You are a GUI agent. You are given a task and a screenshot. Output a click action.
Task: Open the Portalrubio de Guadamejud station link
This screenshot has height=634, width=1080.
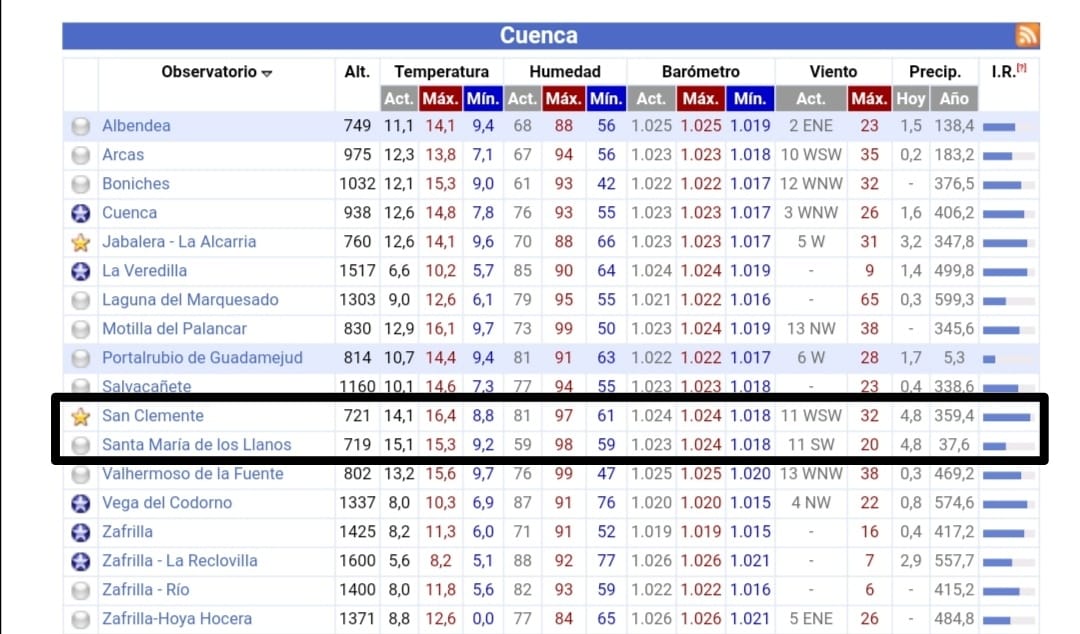tap(202, 358)
